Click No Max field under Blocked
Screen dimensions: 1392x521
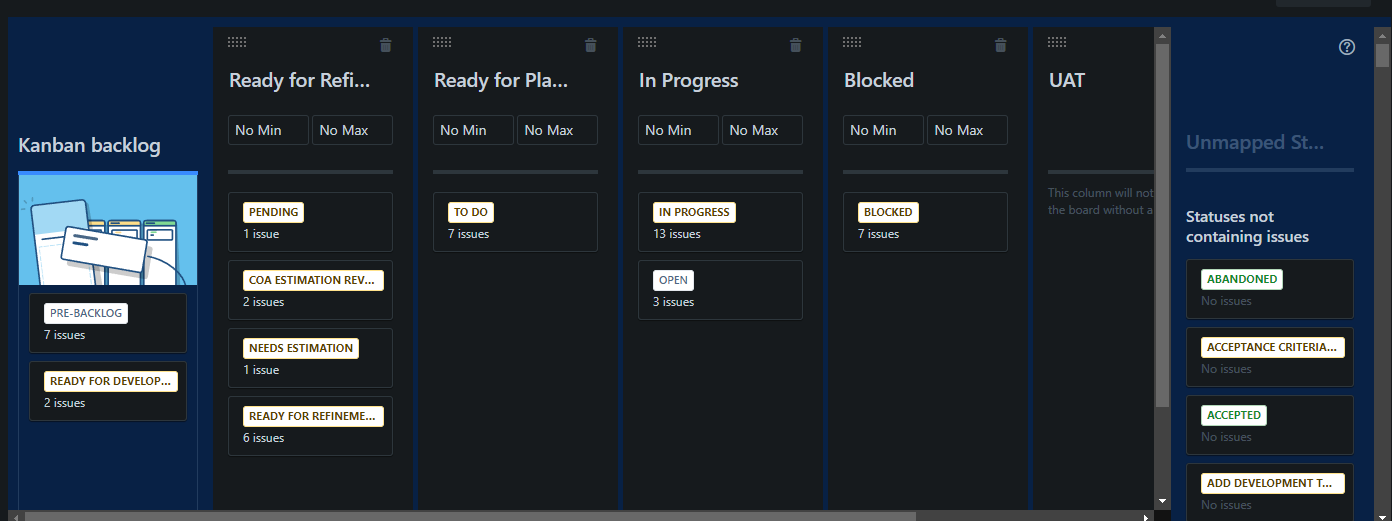967,130
